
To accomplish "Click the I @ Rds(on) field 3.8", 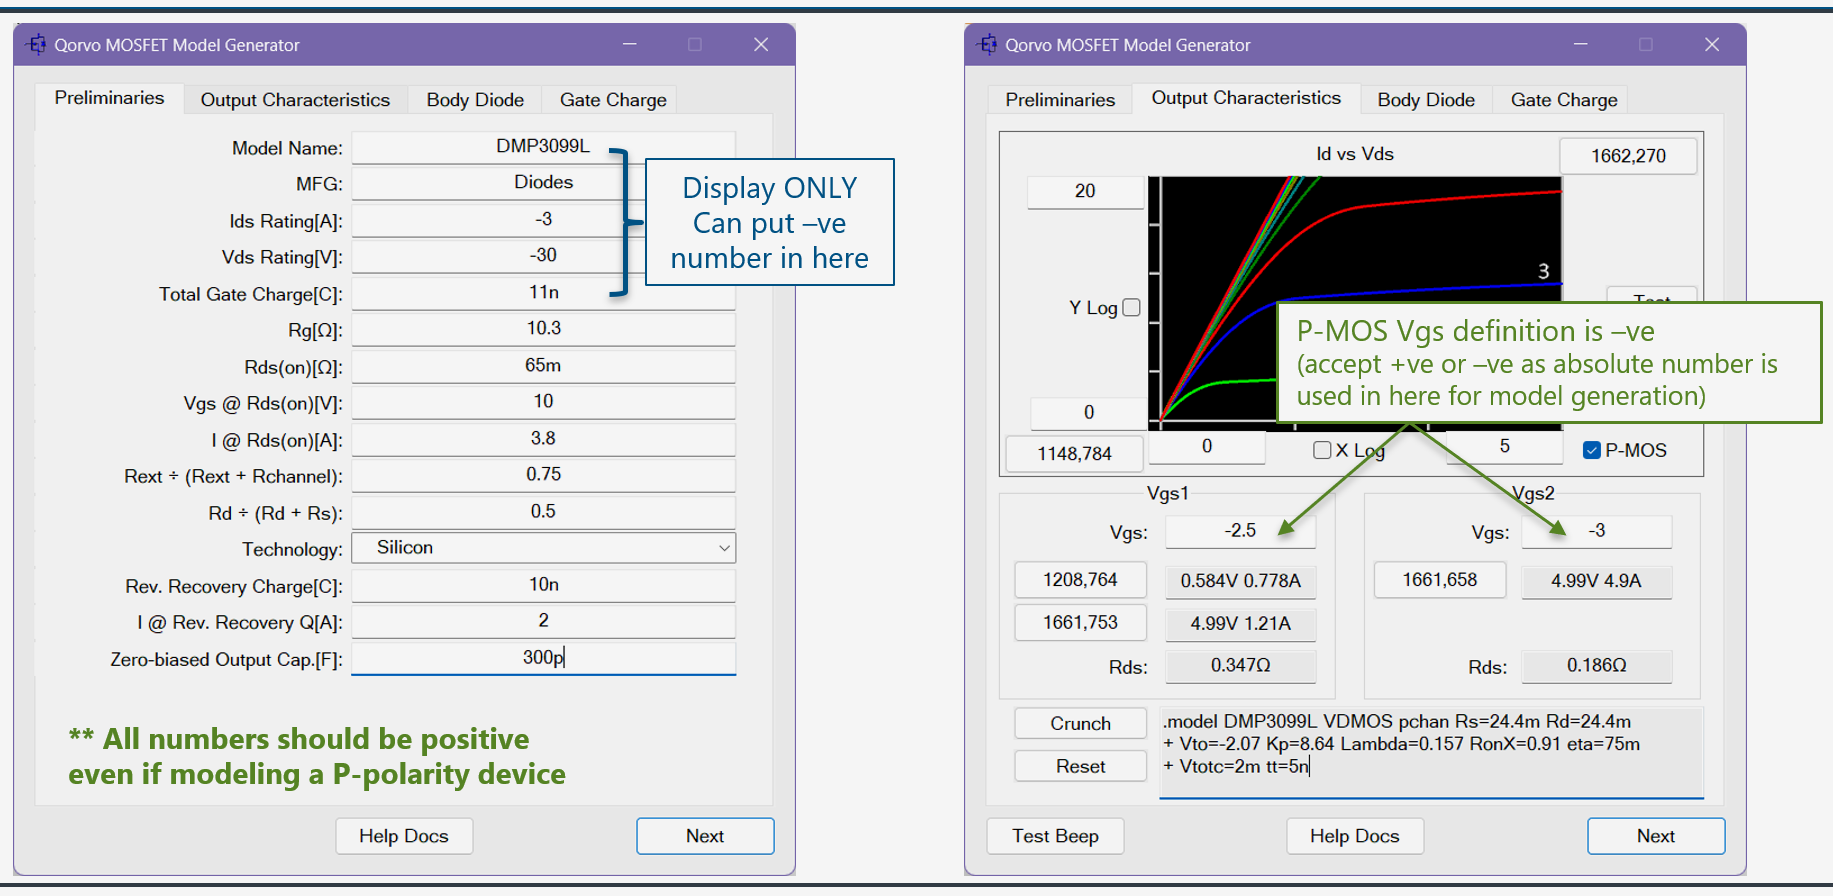I will [543, 439].
